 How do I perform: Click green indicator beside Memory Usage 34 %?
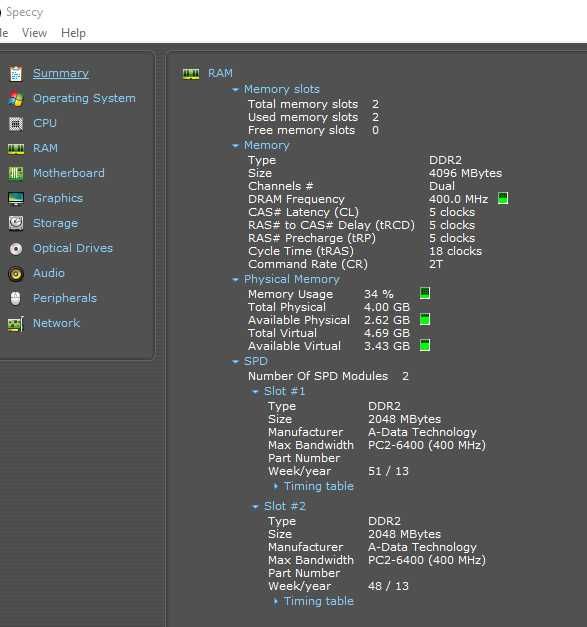click(x=425, y=294)
